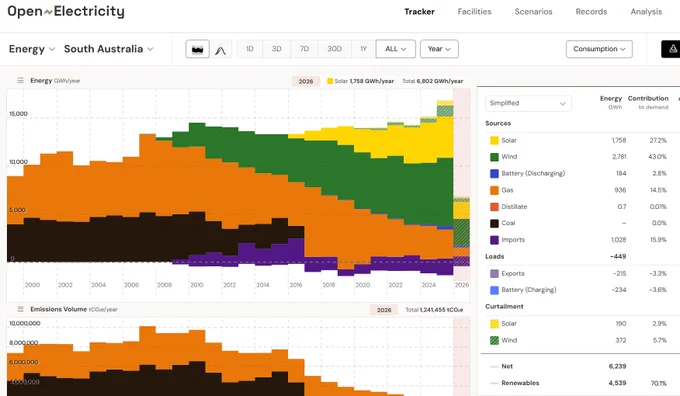
Task: Click the Net value 6,239
Action: [618, 367]
